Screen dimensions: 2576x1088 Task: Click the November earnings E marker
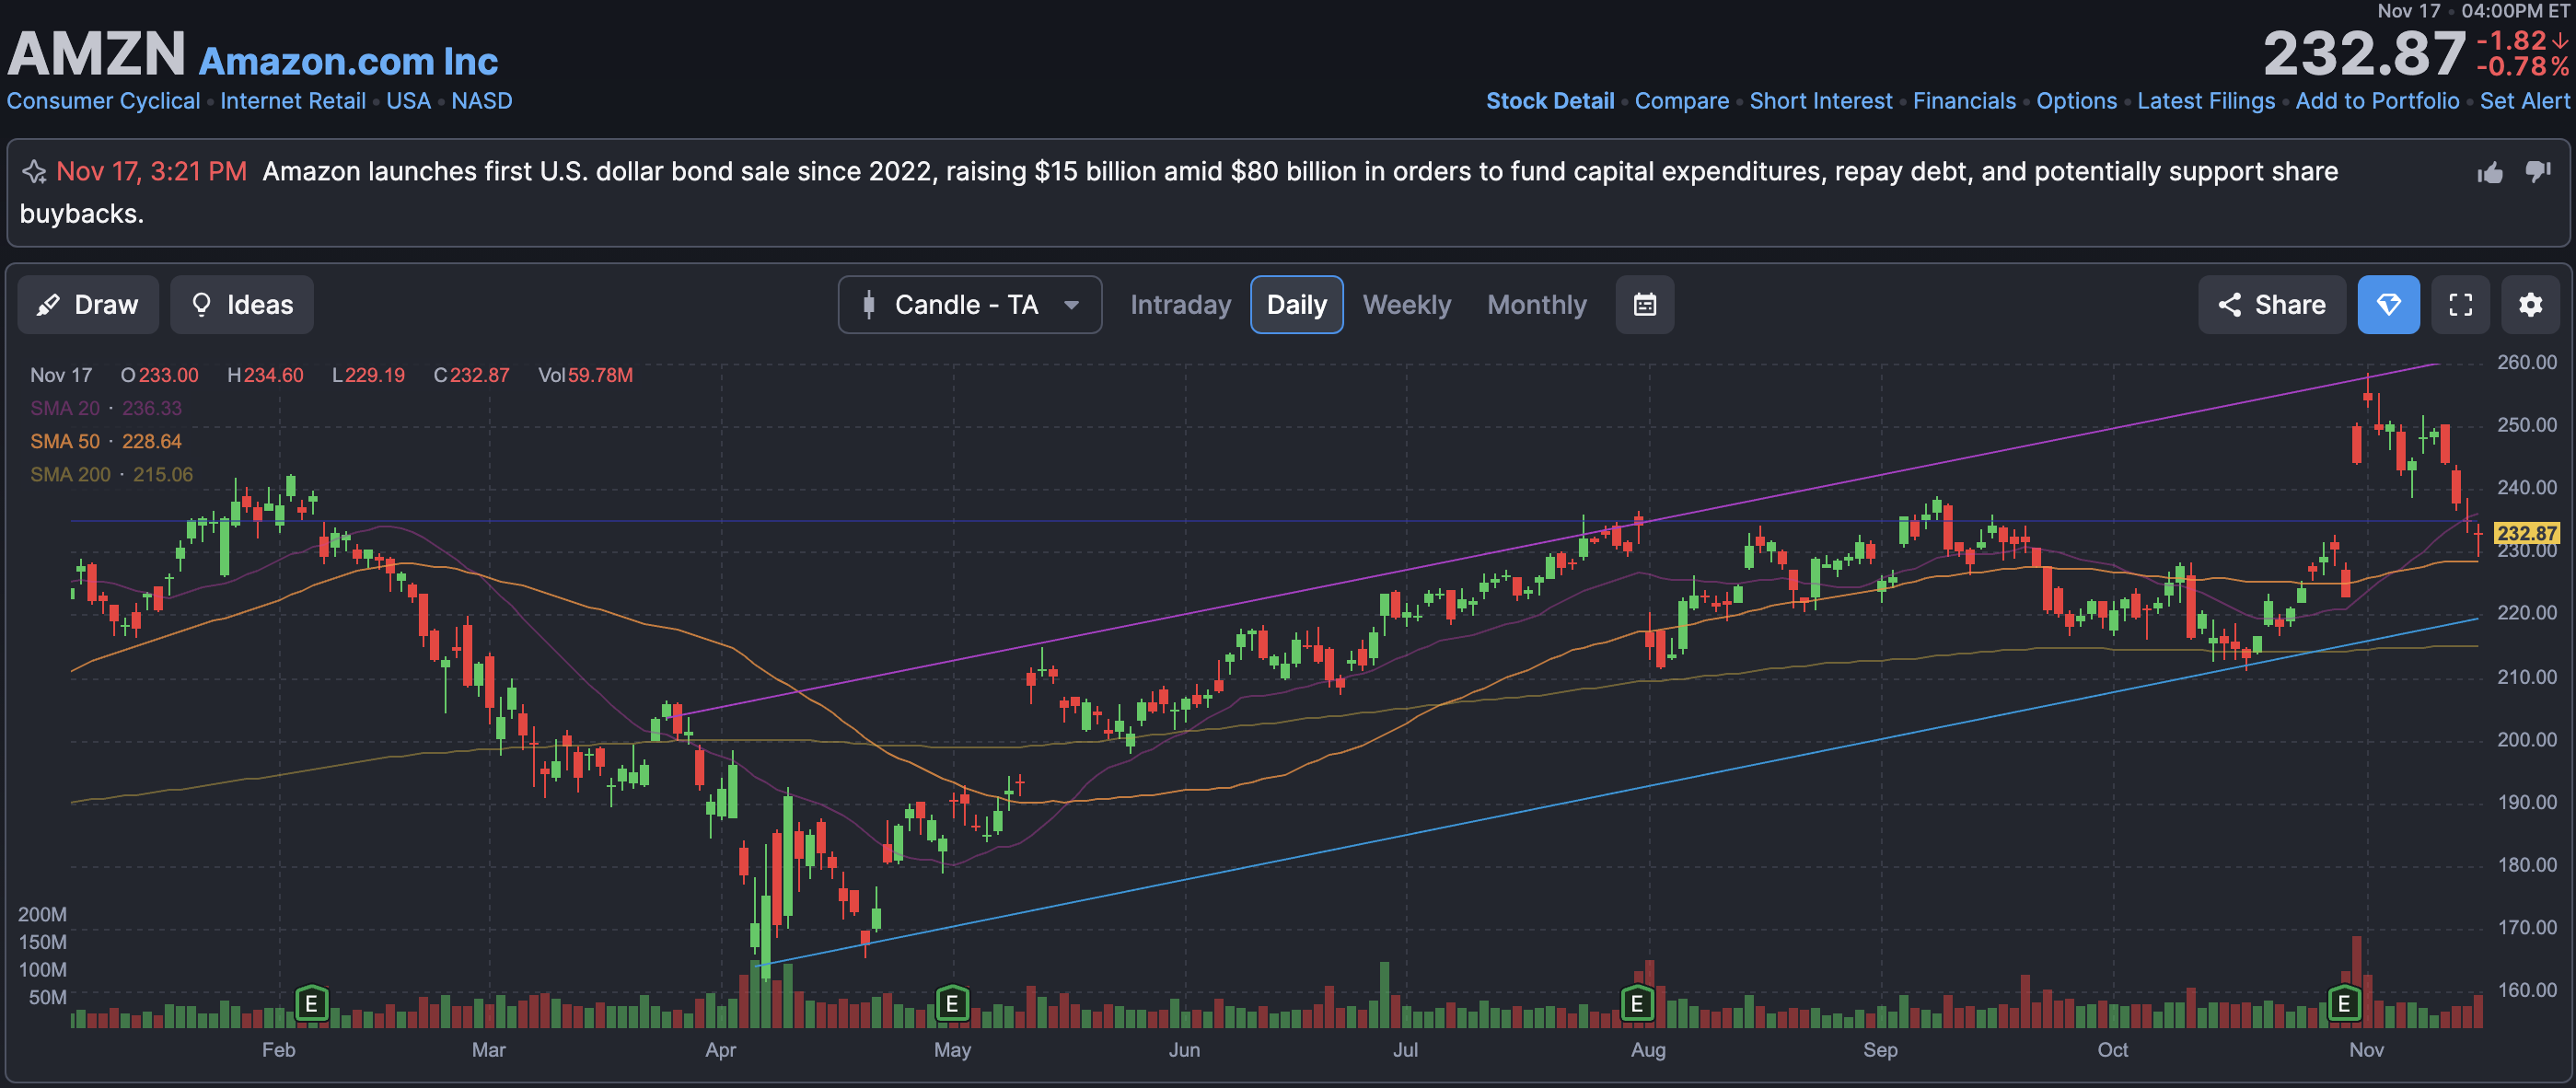click(2344, 1003)
